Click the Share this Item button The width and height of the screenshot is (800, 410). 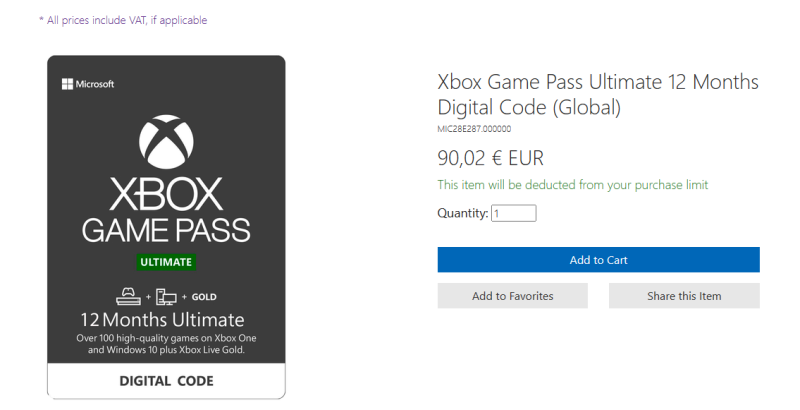[684, 296]
